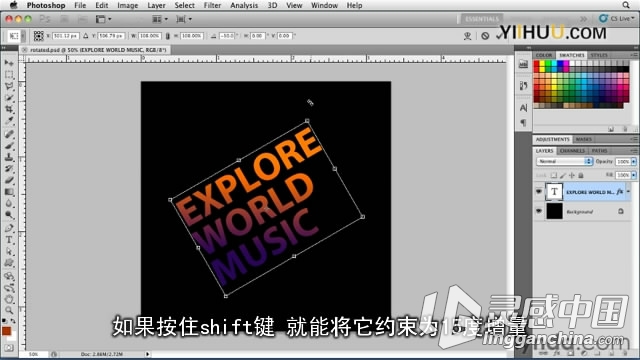Viewport: 640px width, 360px height.
Task: Toggle lock transparent pixels
Action: [x=553, y=176]
